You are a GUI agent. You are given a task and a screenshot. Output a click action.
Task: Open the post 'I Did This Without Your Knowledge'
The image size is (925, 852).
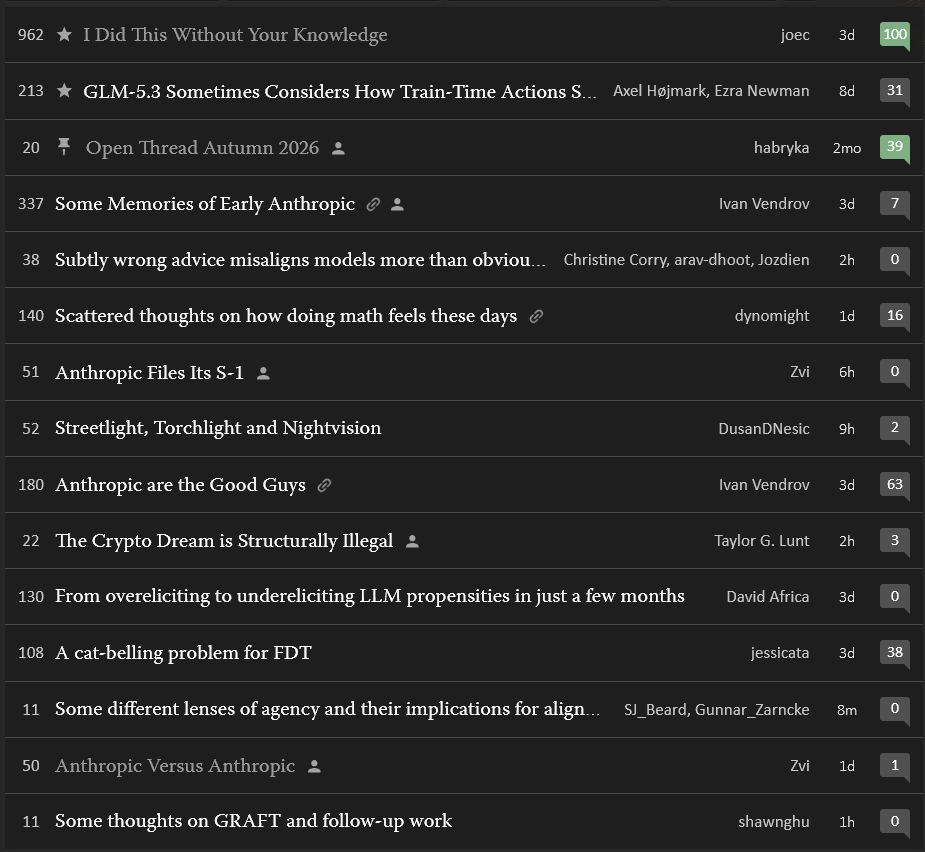(235, 35)
